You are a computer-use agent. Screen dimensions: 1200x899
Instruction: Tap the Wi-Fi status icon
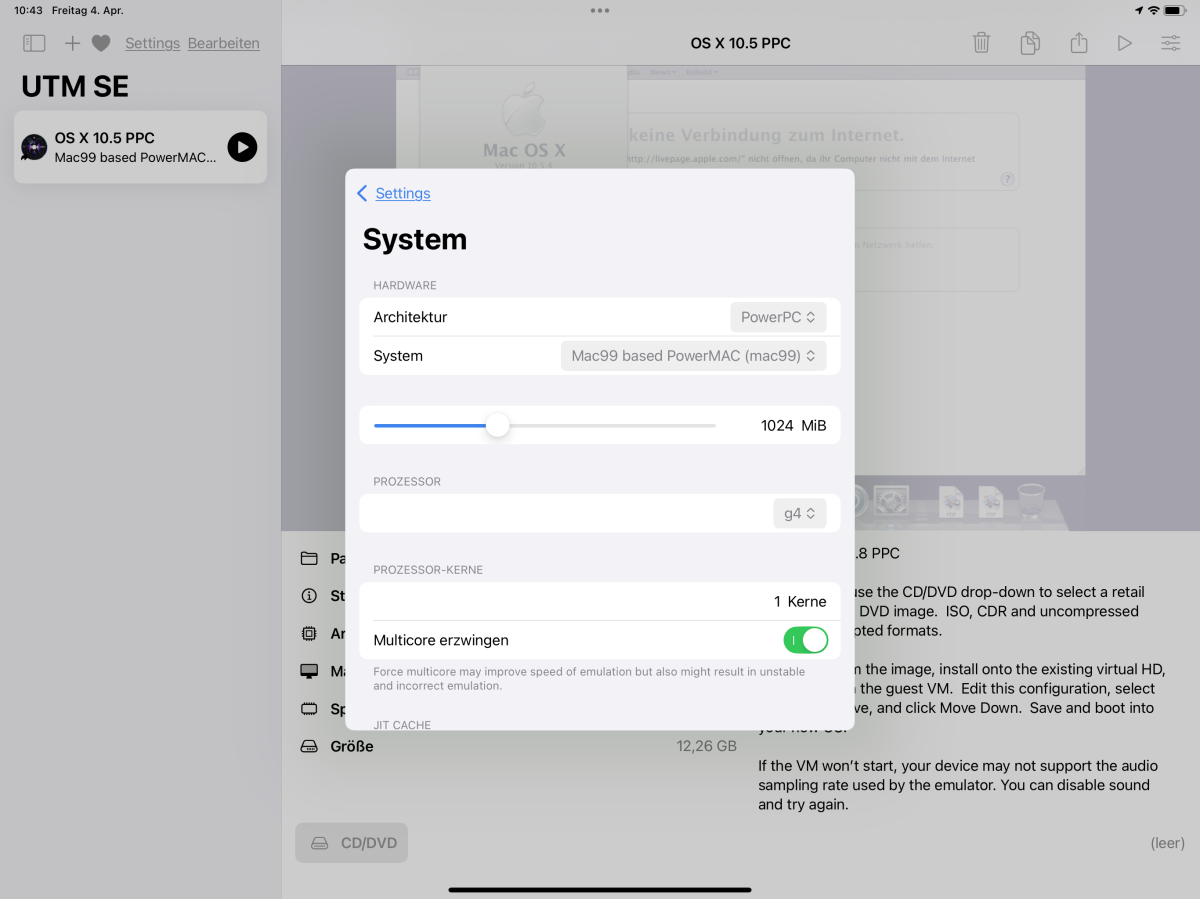click(1153, 10)
